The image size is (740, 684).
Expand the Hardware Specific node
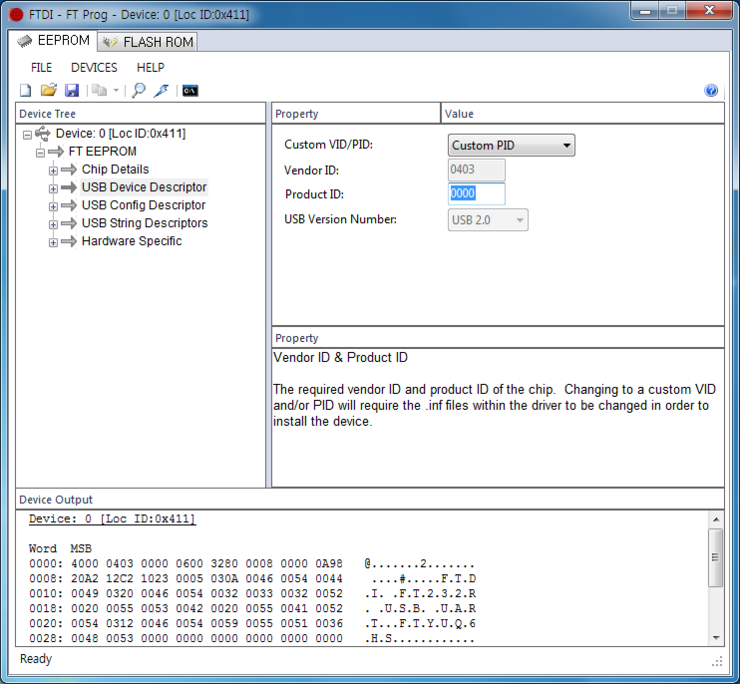pyautogui.click(x=53, y=242)
